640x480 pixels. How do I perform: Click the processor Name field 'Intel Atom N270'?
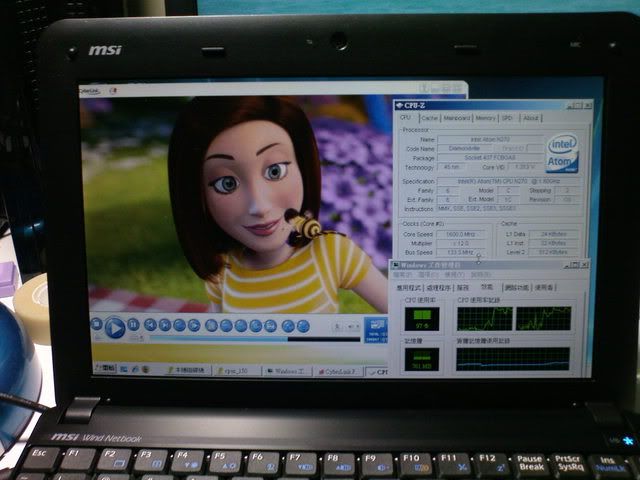(x=490, y=140)
